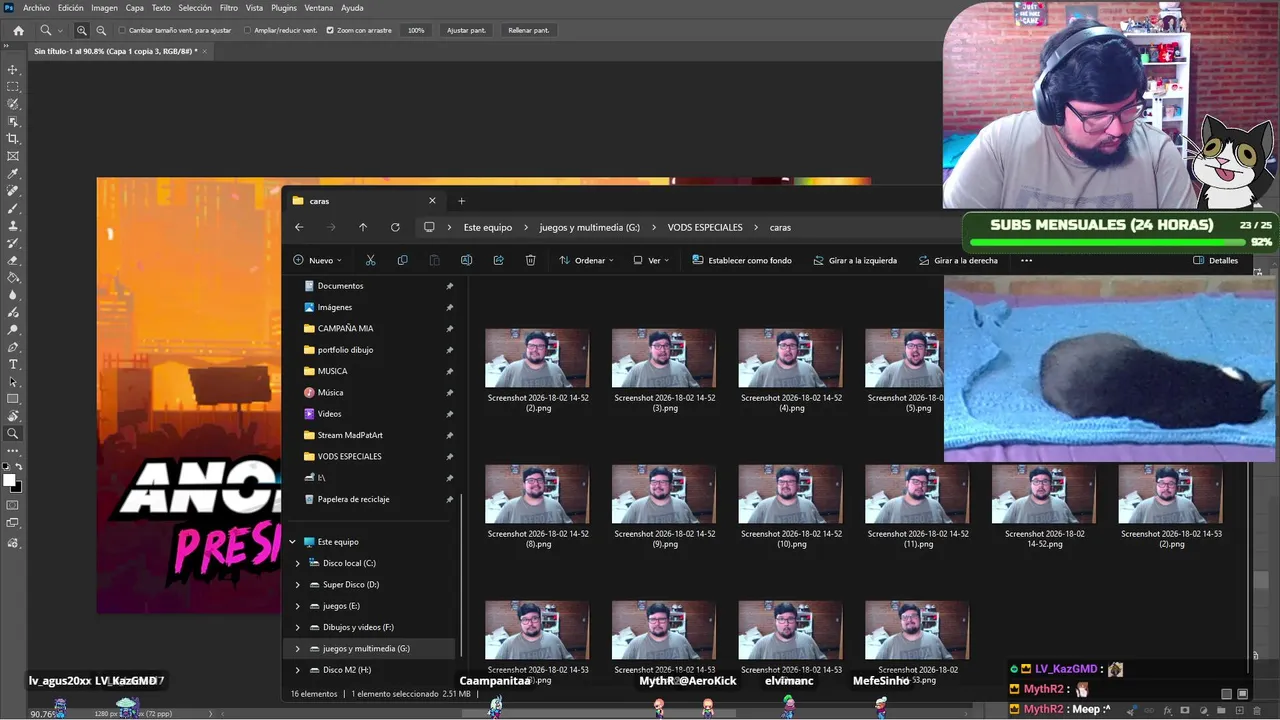Select the Eraser tool
1280x720 pixels.
coord(13,260)
